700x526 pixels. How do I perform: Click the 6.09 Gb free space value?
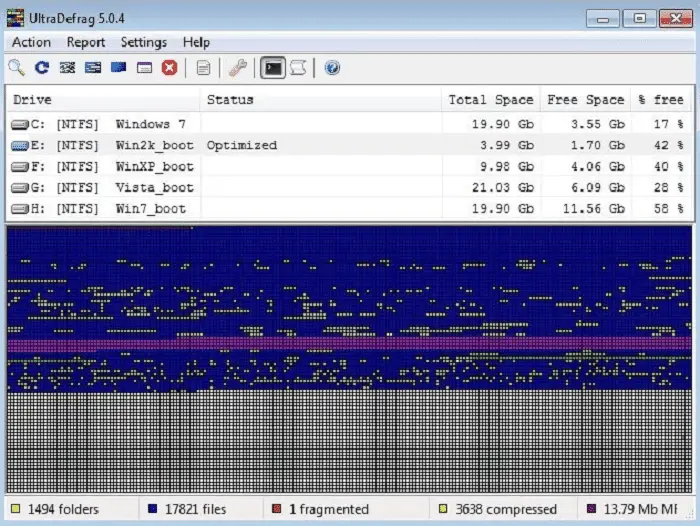point(597,188)
